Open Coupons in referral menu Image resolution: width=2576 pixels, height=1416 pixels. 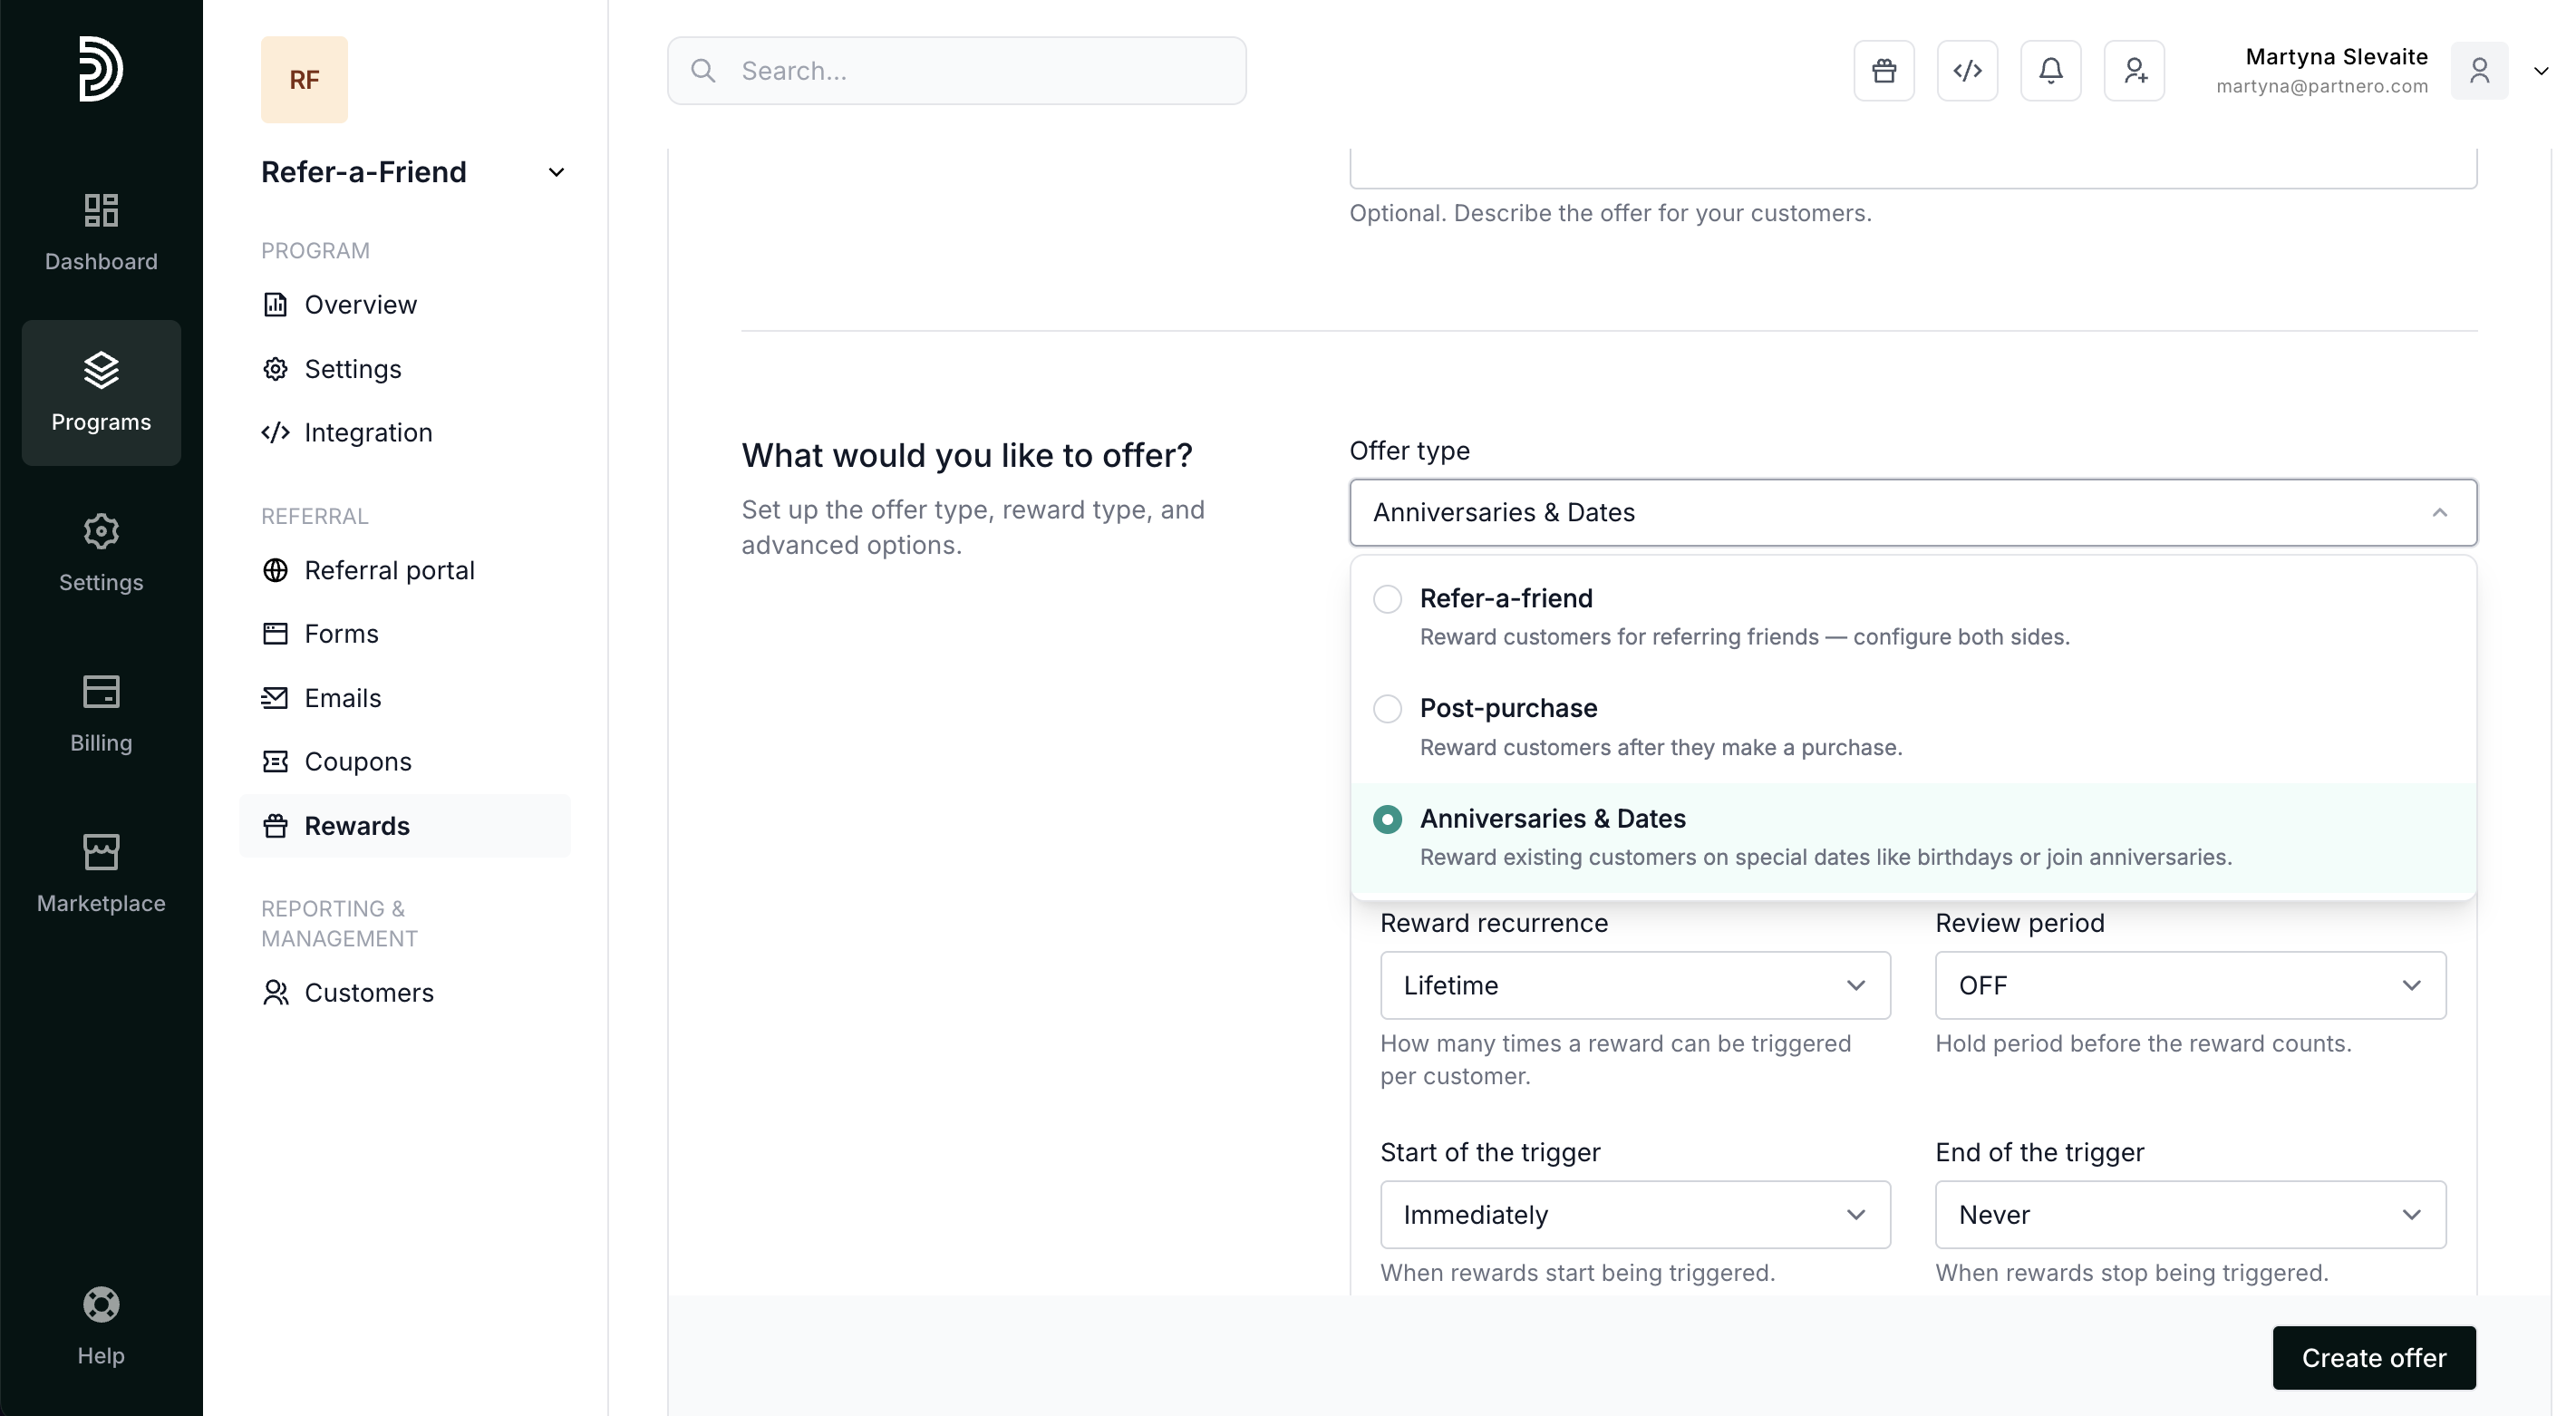pyautogui.click(x=357, y=762)
